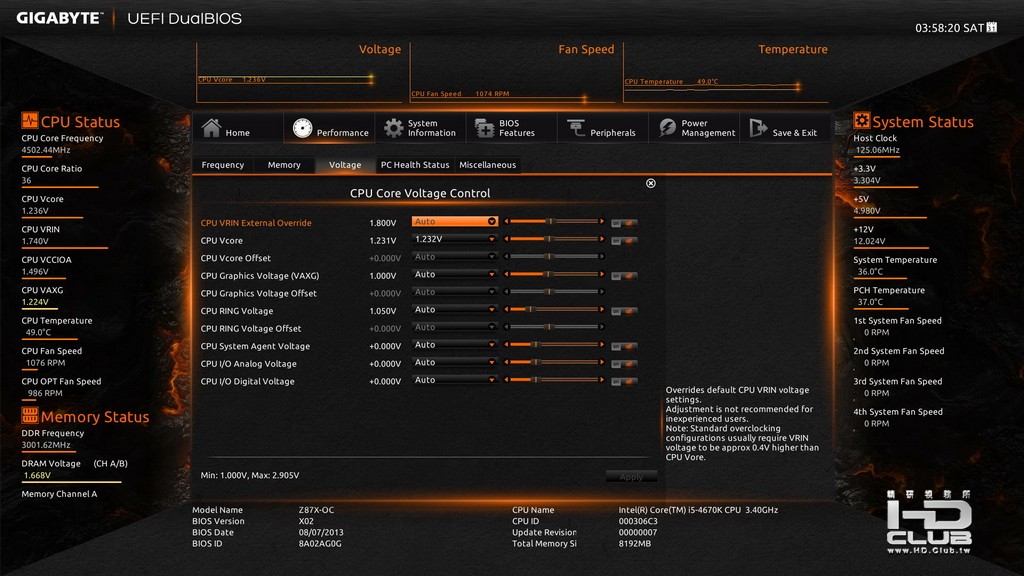Open the CPU Vcore 1.232V dropdown
The image size is (1024, 576).
point(455,239)
